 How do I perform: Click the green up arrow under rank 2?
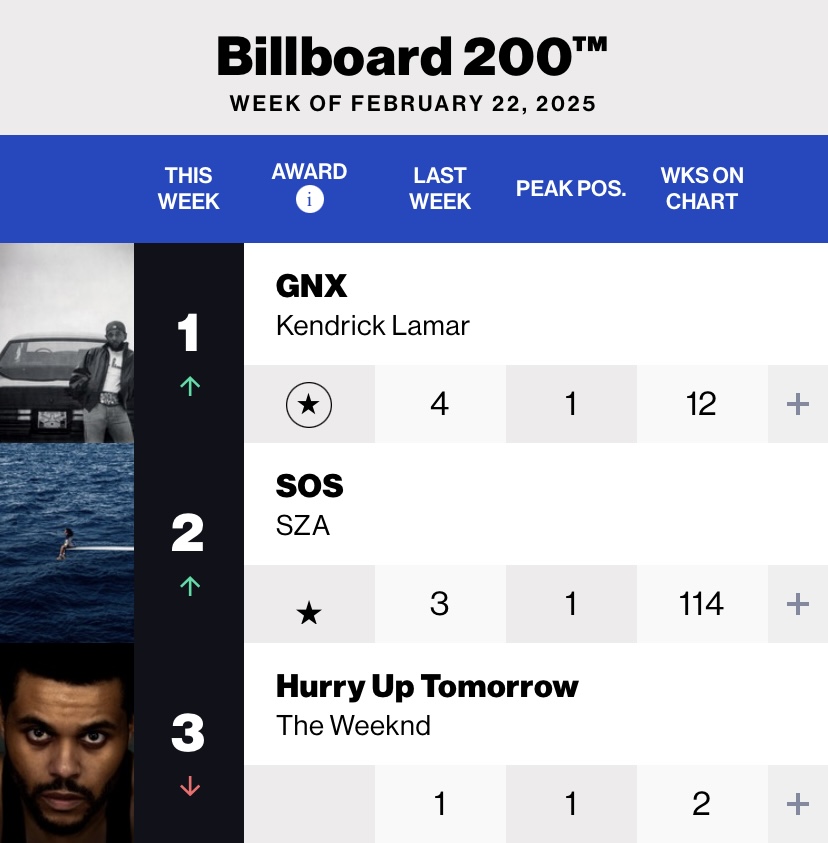coord(189,587)
